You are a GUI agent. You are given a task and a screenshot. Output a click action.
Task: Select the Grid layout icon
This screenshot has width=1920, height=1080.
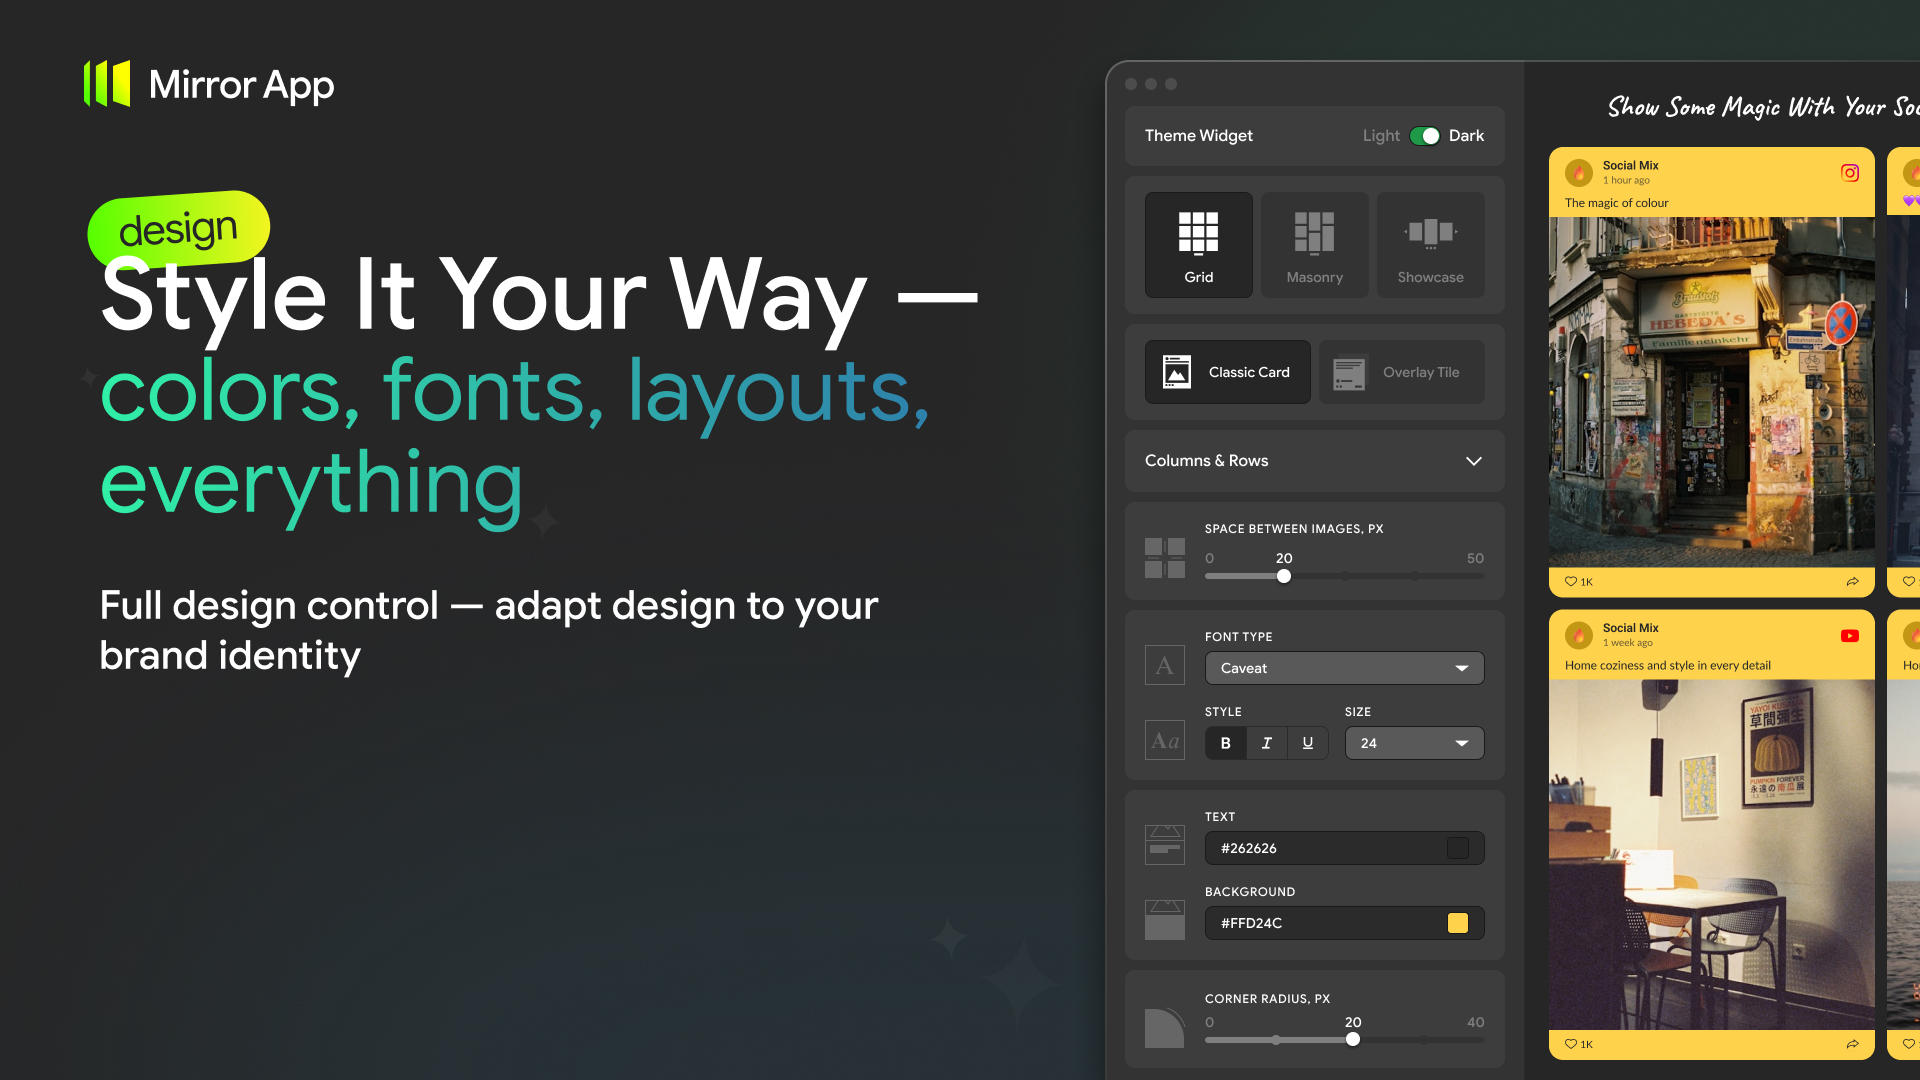click(1198, 234)
